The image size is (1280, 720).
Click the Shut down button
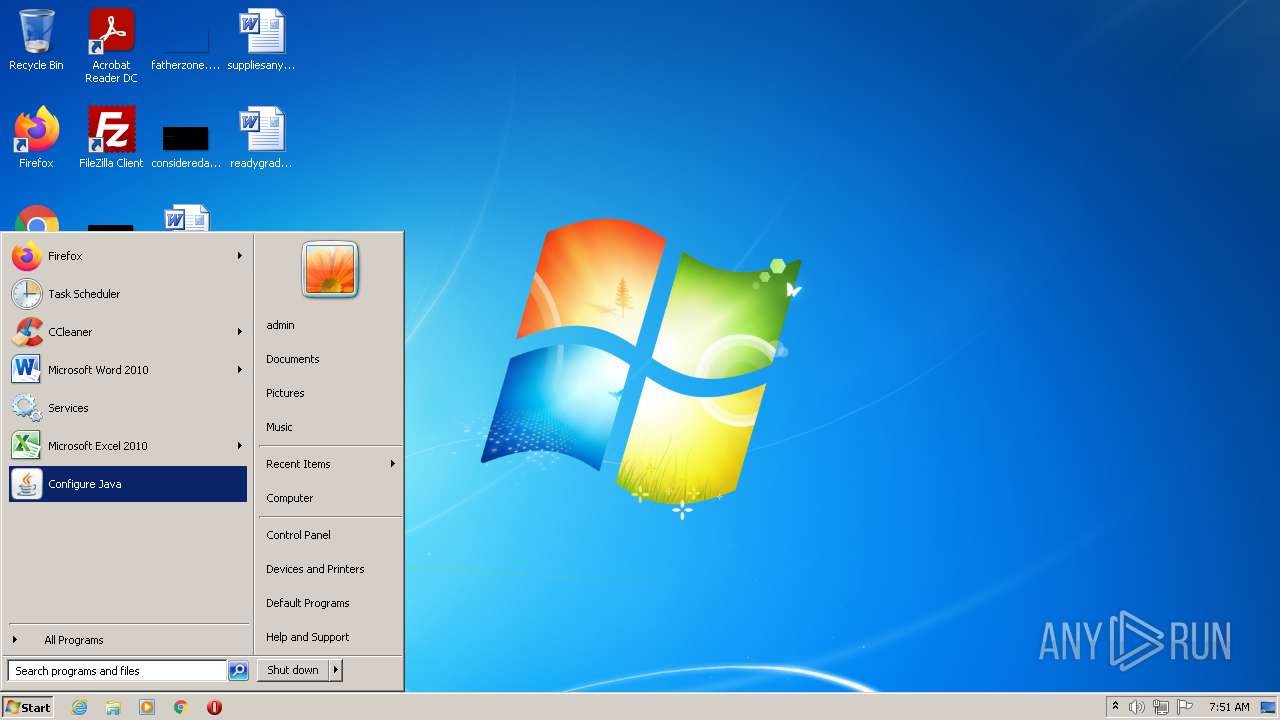tap(293, 670)
